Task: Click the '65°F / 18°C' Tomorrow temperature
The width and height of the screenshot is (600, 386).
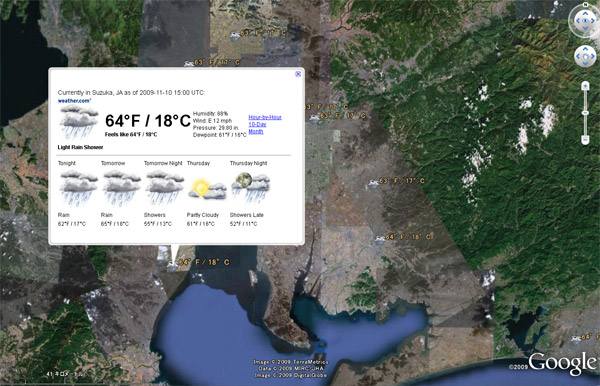Action: pos(115,224)
